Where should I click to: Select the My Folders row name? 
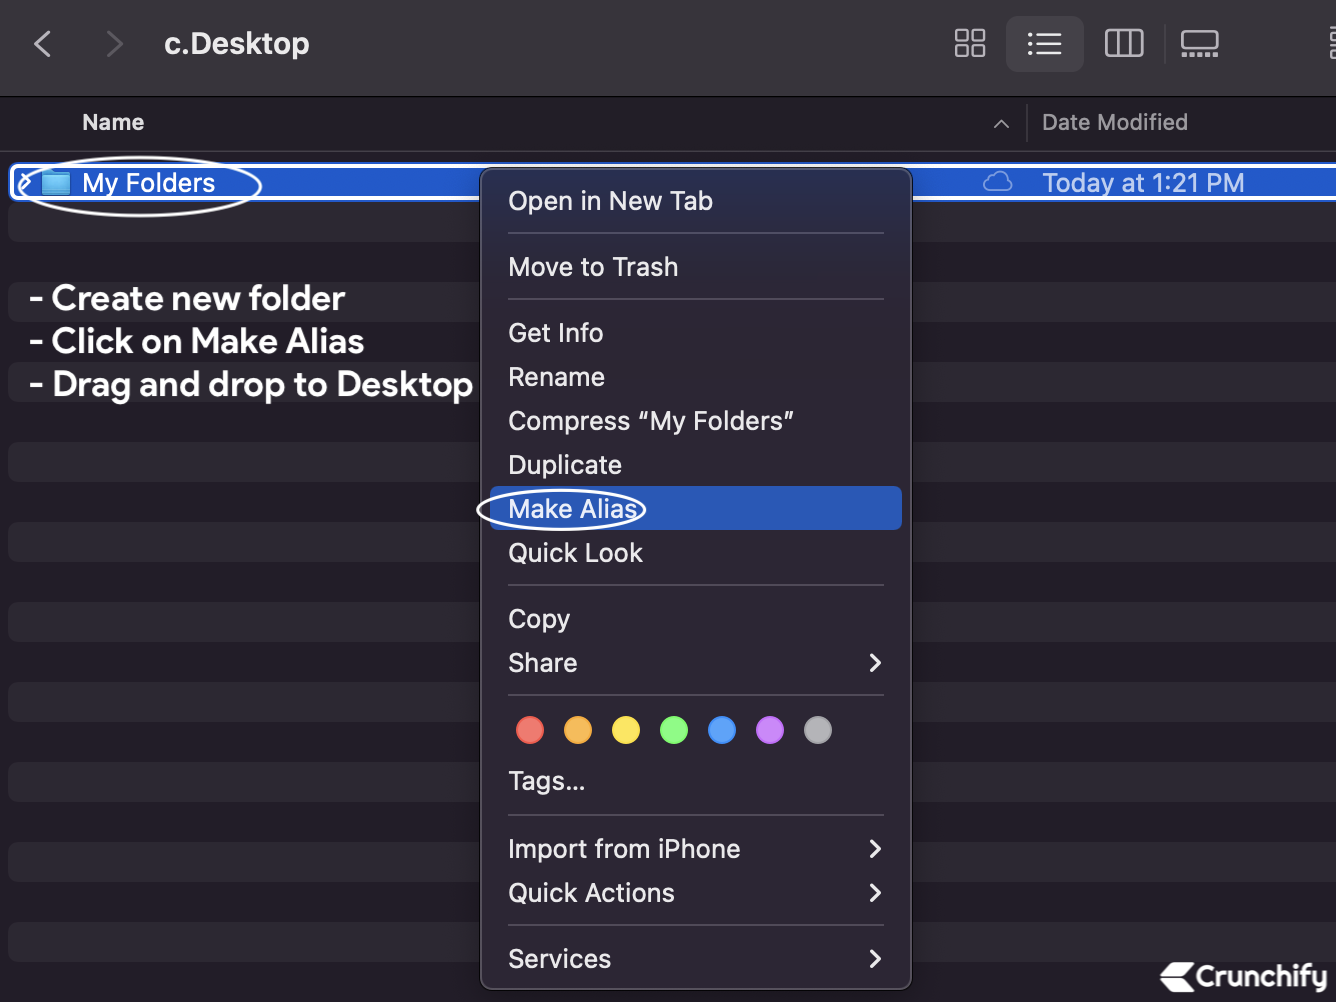coord(148,183)
